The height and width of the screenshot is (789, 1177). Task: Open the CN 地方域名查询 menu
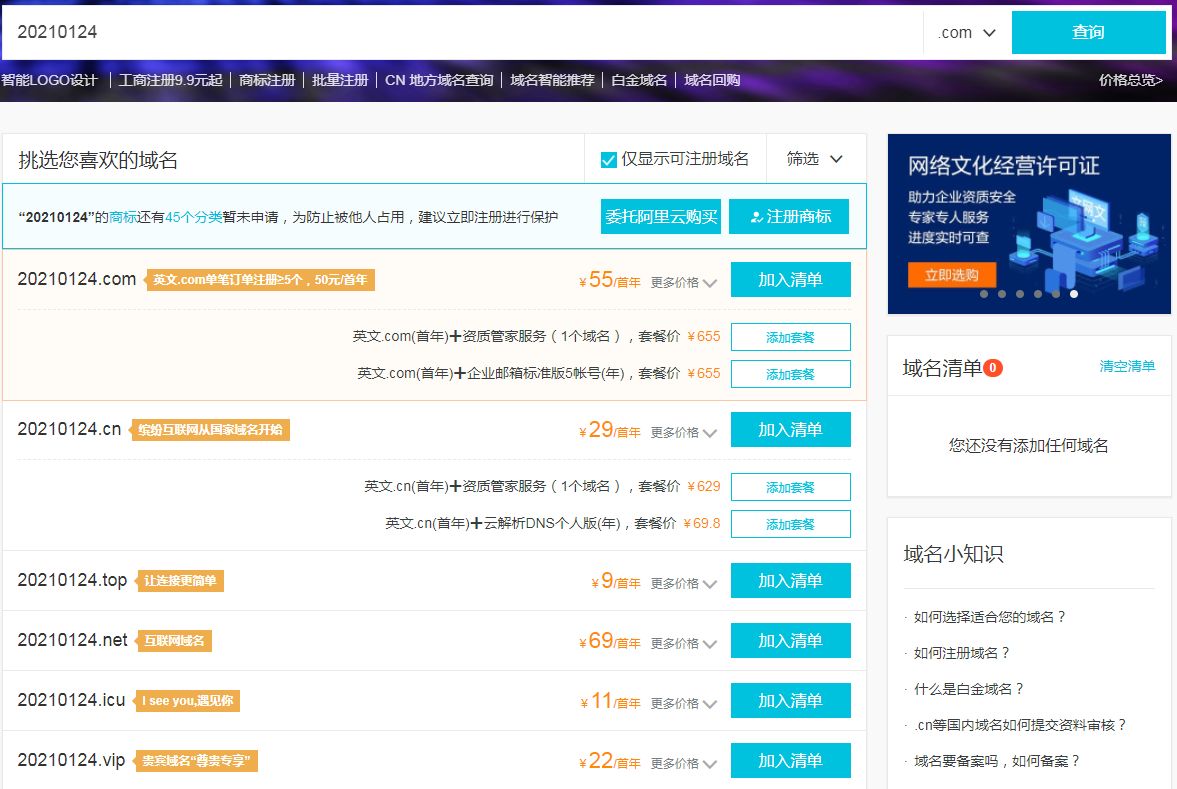[x=438, y=80]
